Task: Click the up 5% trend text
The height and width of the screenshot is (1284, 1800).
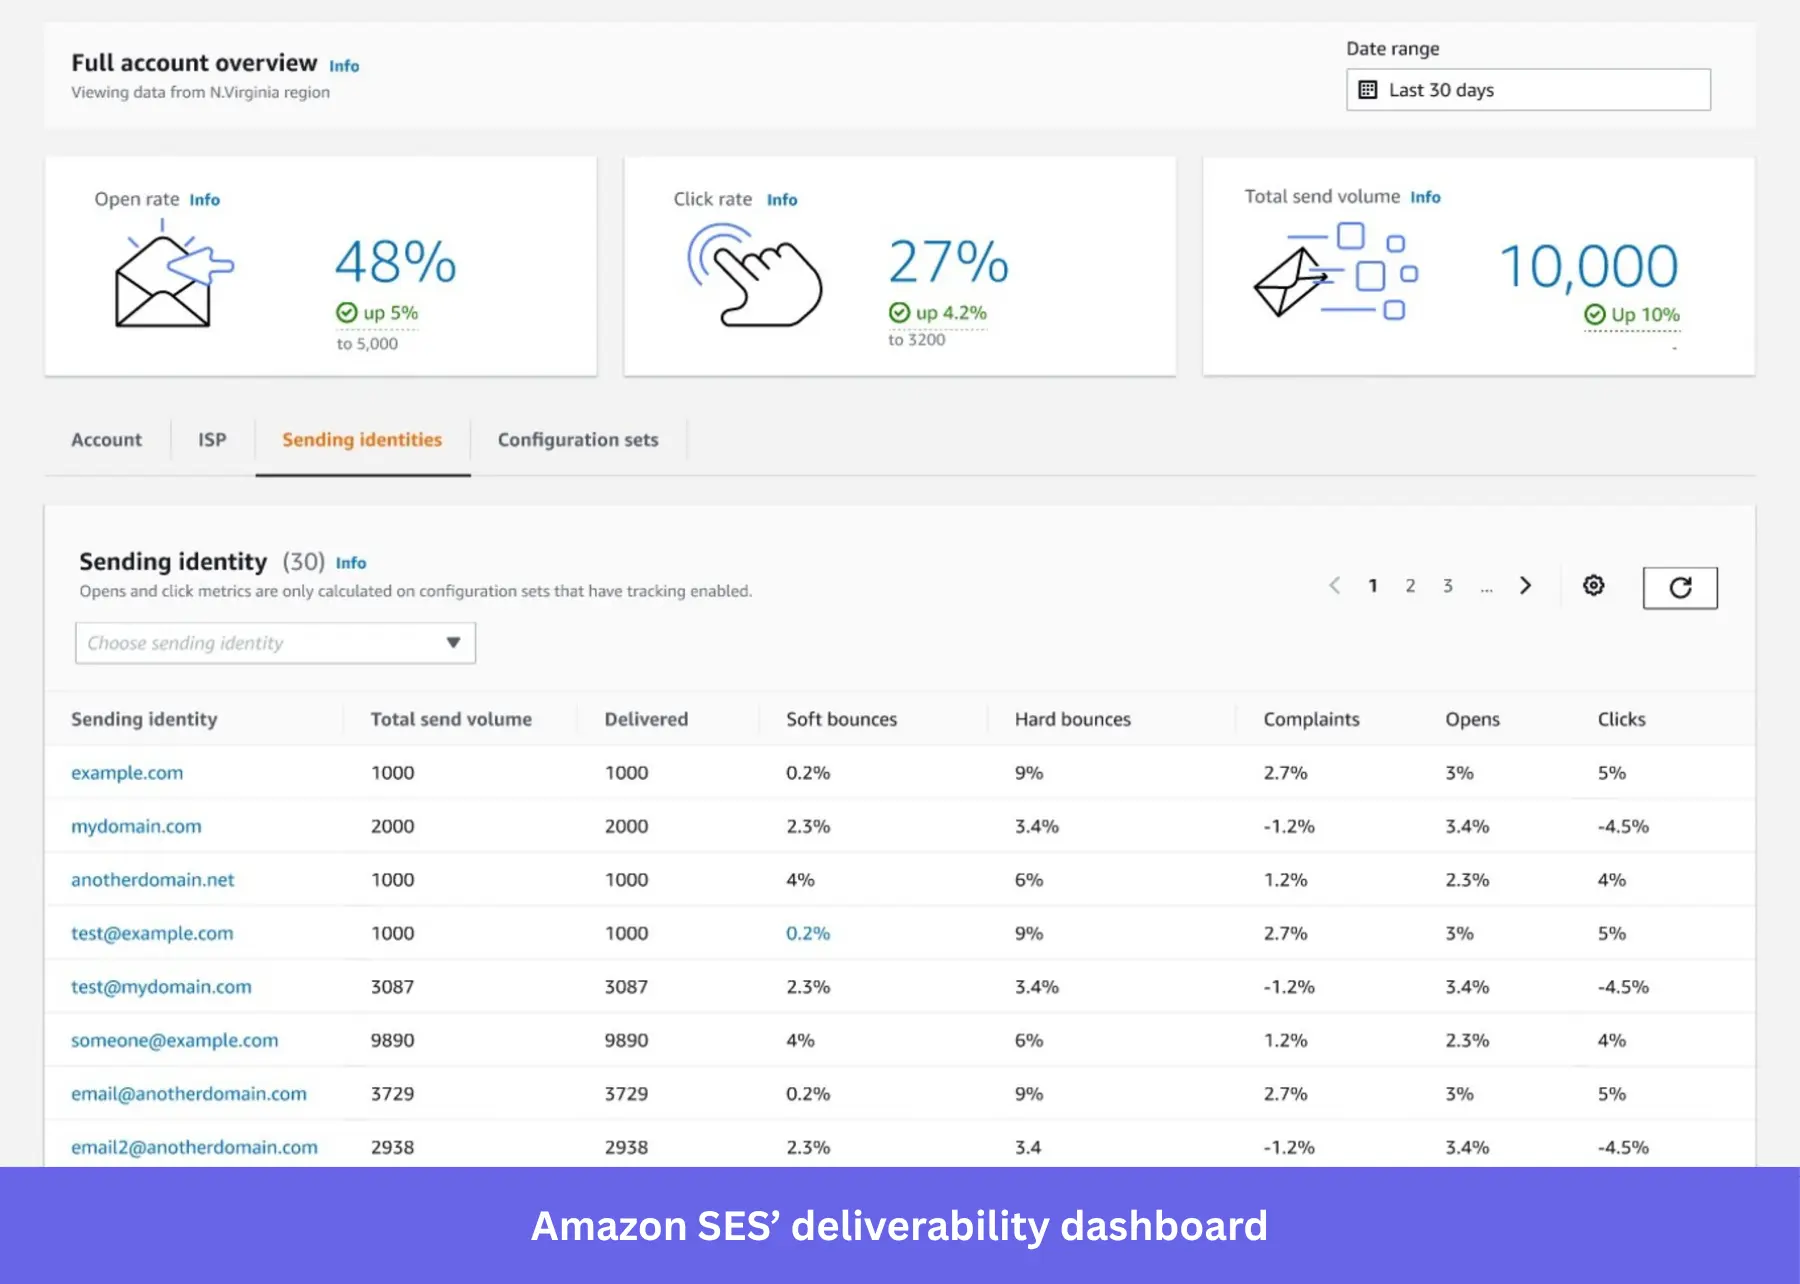Action: 390,313
